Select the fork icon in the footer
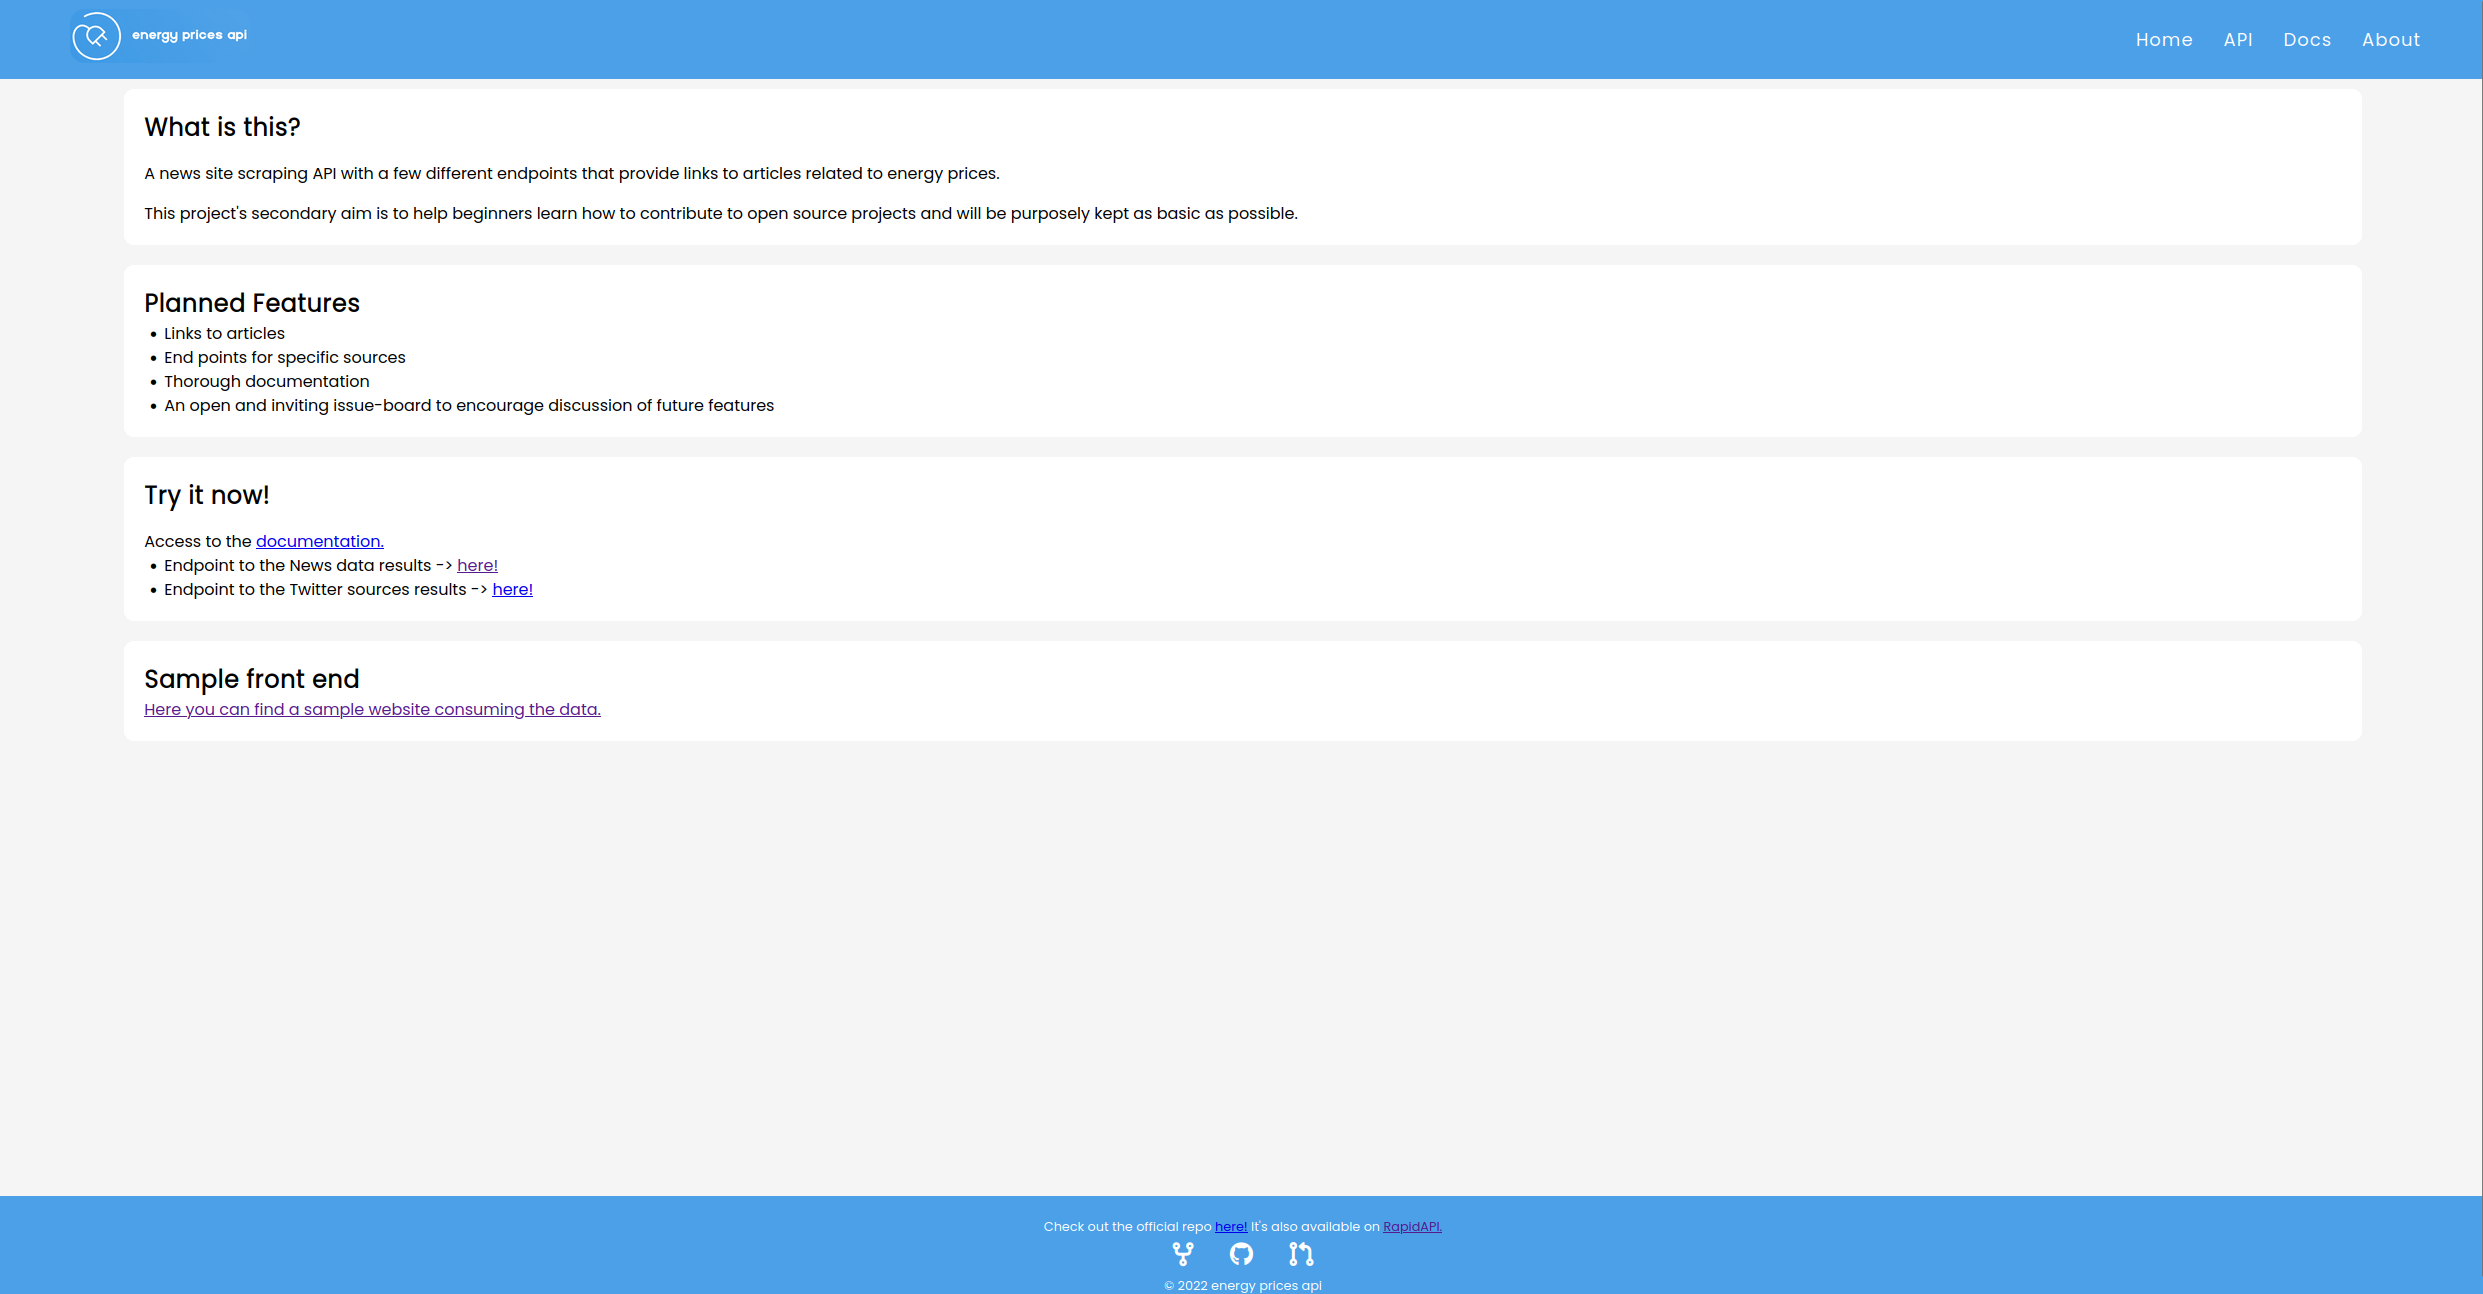The image size is (2483, 1294). click(x=1183, y=1254)
